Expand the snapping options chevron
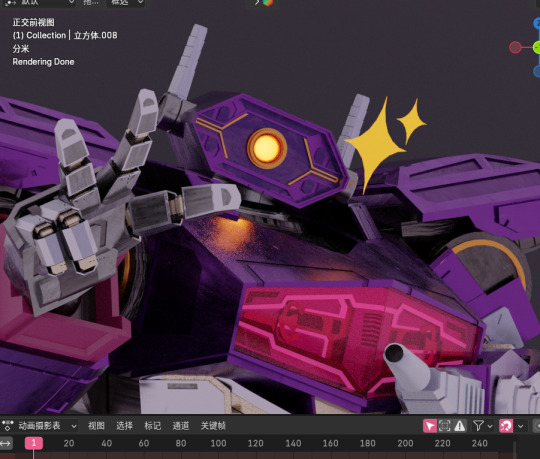 point(520,426)
